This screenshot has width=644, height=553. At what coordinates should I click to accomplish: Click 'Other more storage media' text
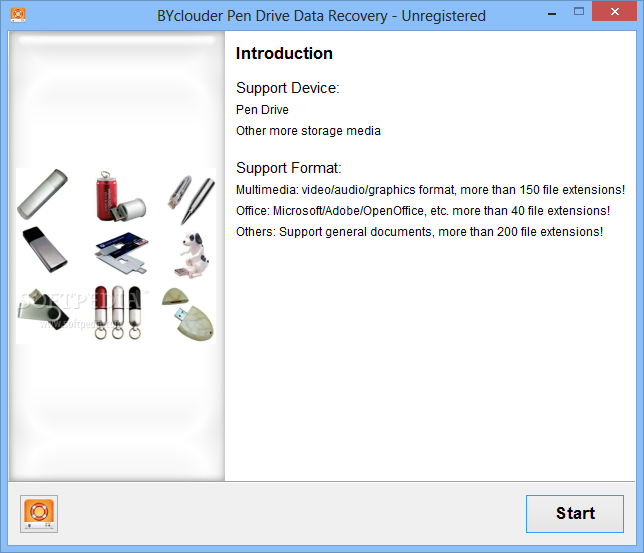308,131
